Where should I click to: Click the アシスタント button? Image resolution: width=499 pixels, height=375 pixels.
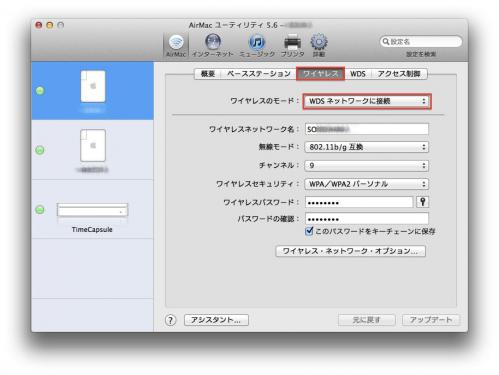[x=216, y=320]
